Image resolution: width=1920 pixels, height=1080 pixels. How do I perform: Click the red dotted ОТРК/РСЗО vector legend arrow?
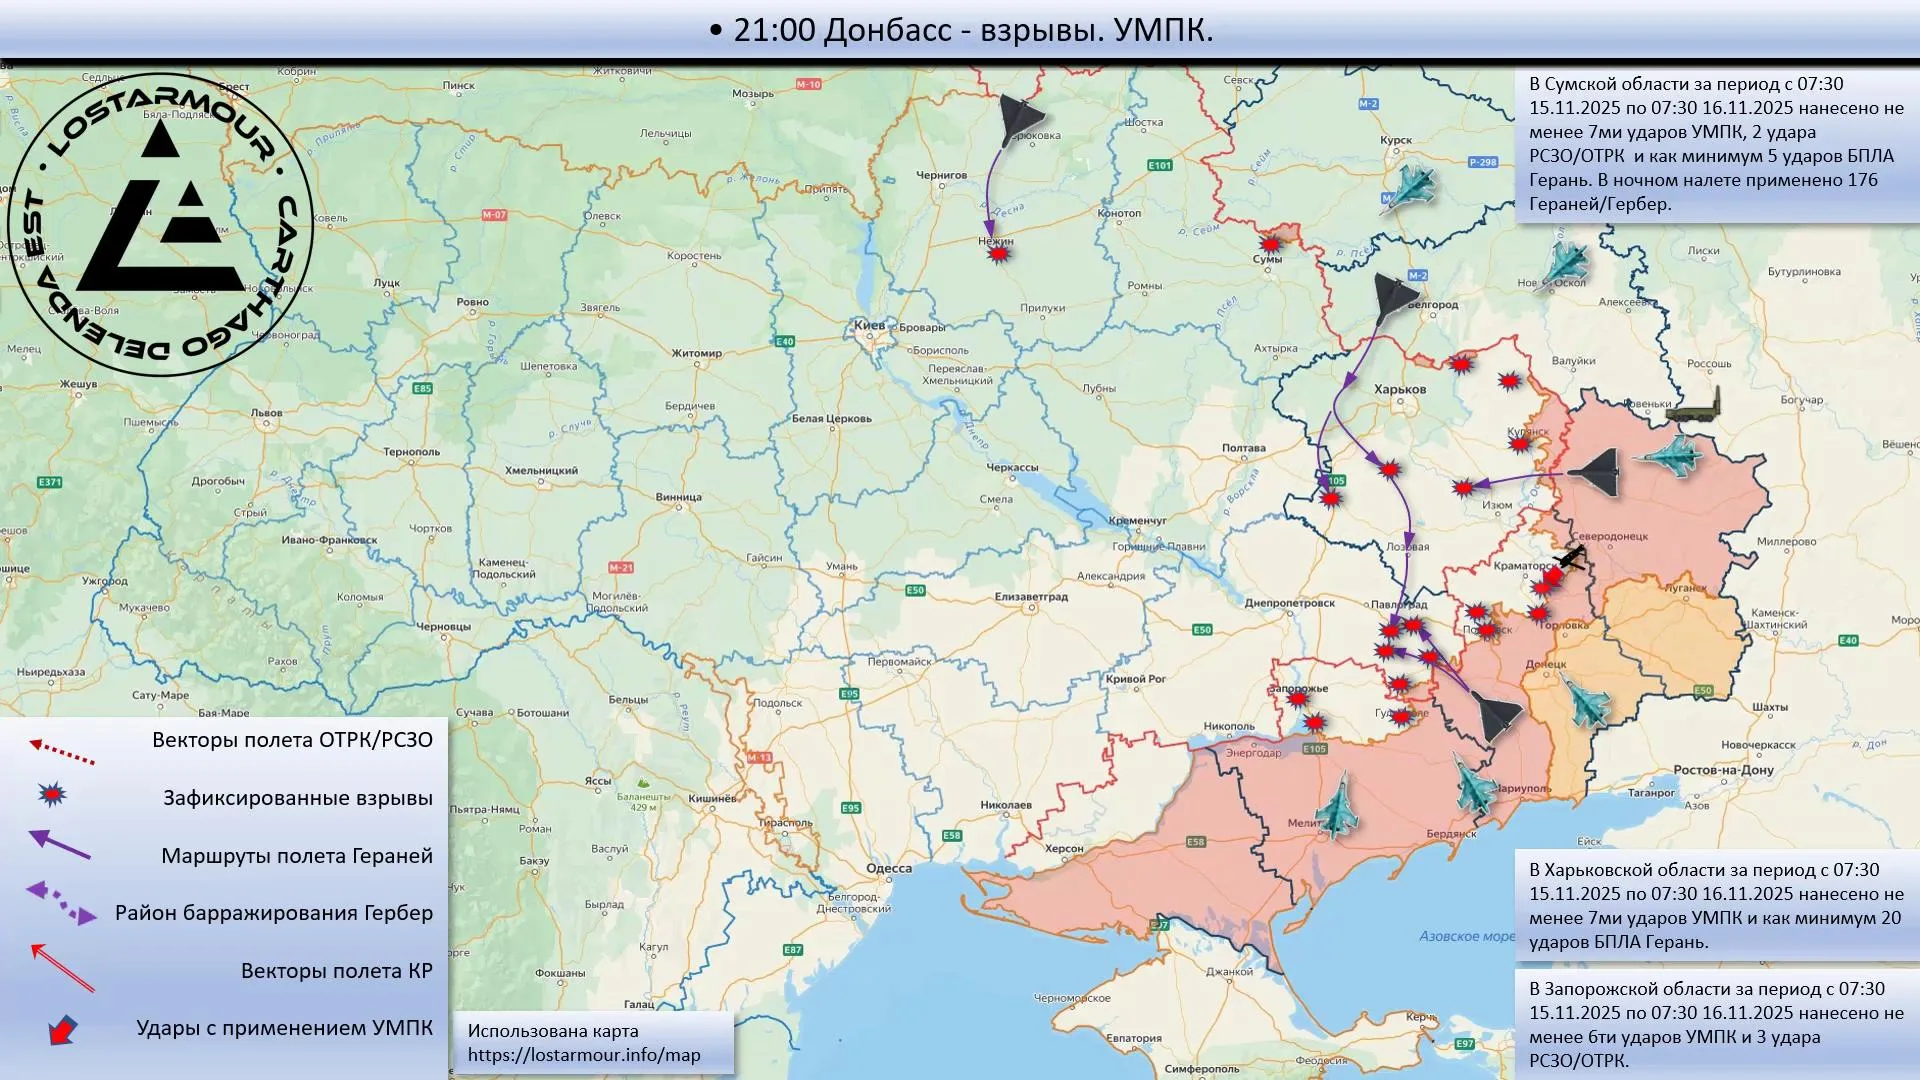point(62,751)
